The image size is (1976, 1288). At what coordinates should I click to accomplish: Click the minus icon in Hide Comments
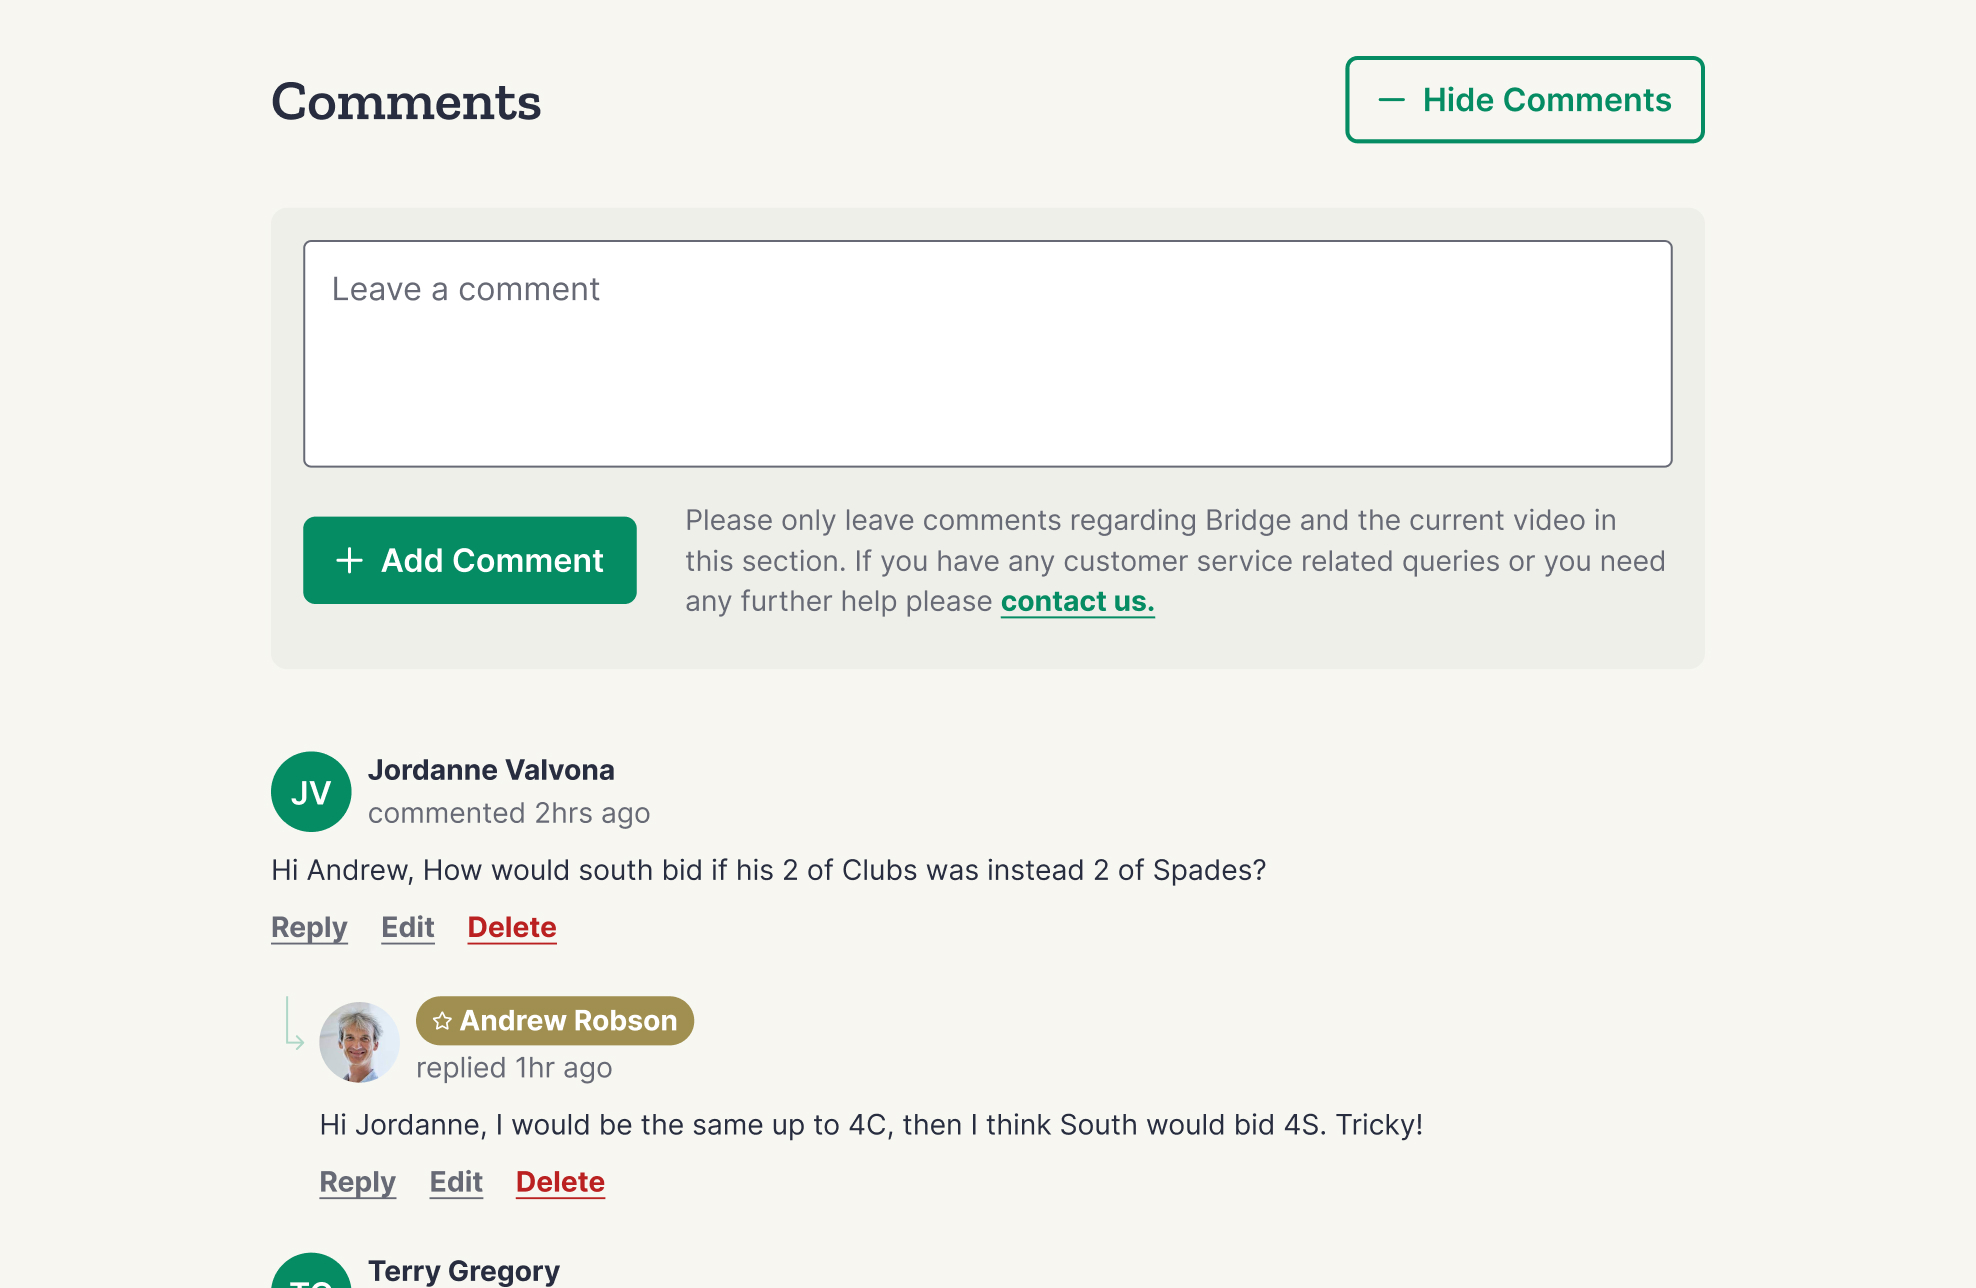1391,100
